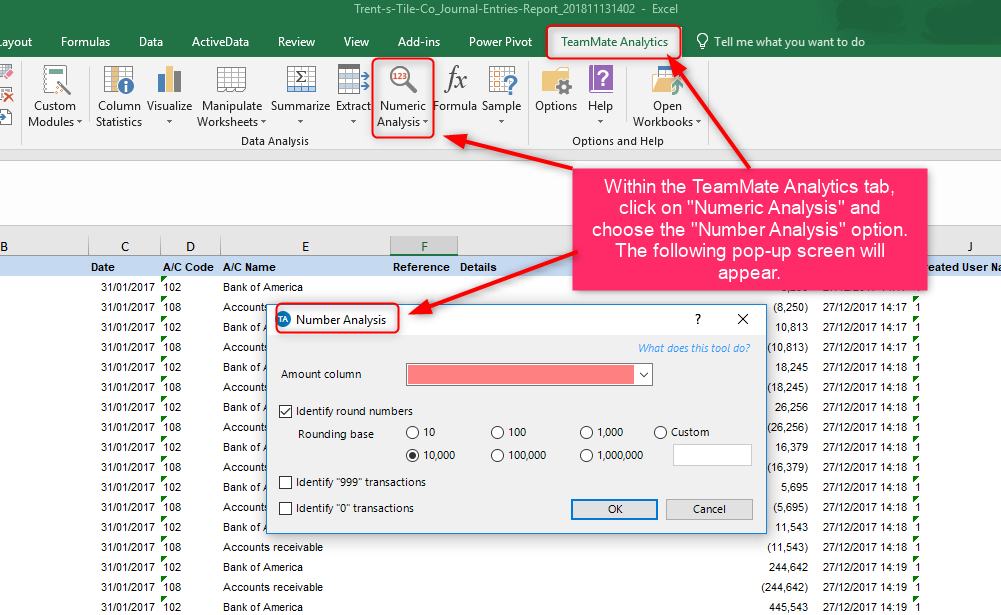1001x615 pixels.
Task: Select column C header
Action: [x=124, y=247]
